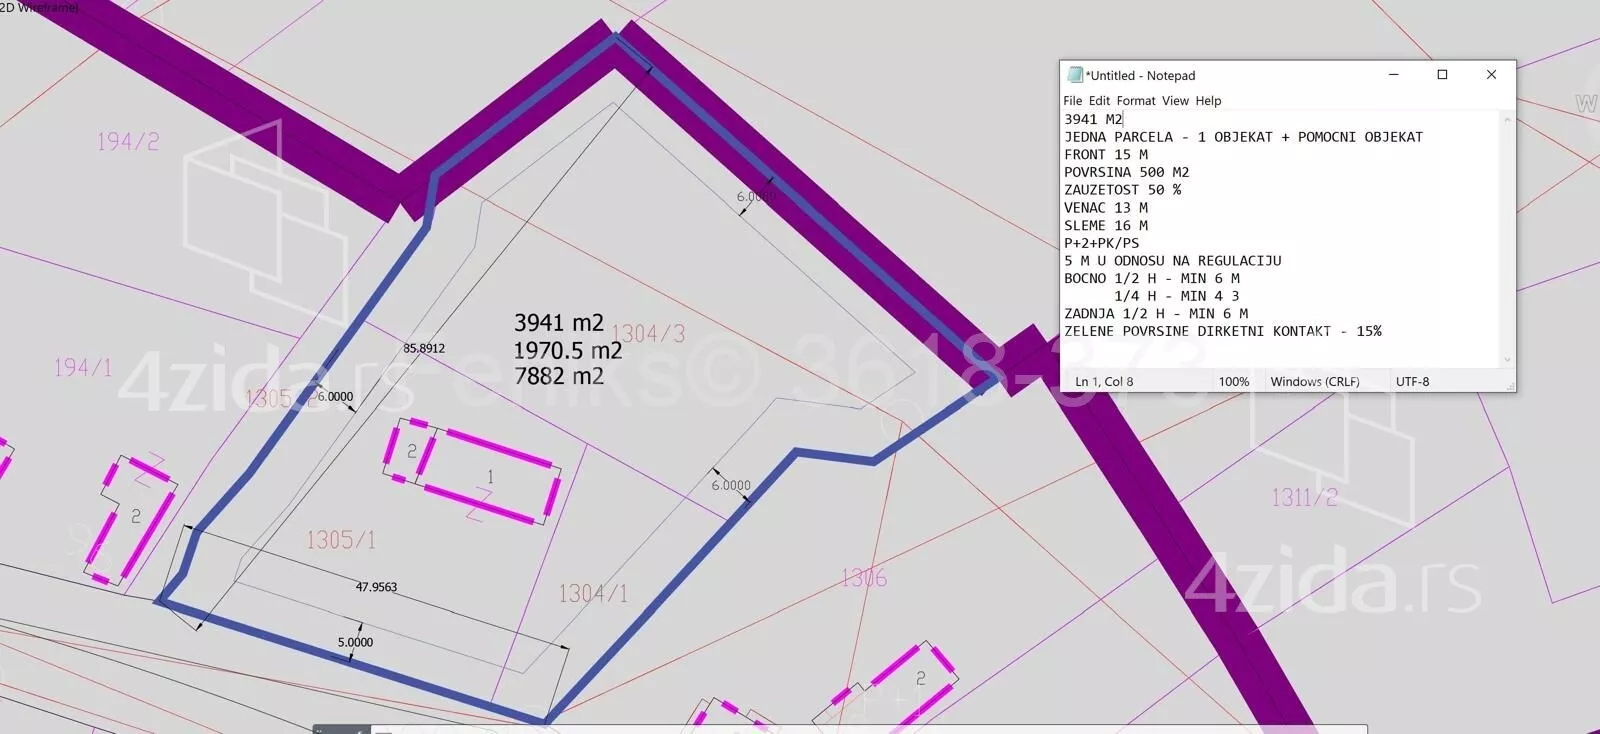Screen dimensions: 1600x734
Task: Minimize the Notepad window
Action: (1393, 75)
